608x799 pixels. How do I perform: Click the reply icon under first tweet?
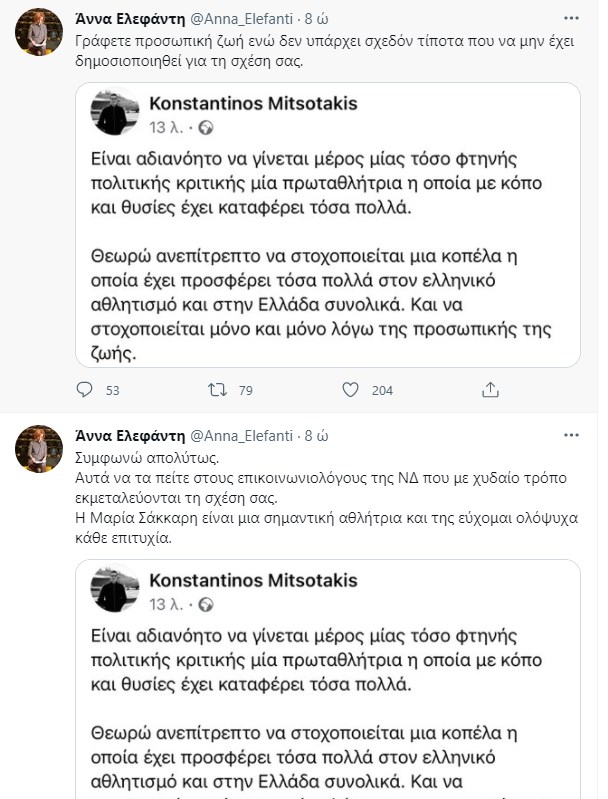[85, 389]
